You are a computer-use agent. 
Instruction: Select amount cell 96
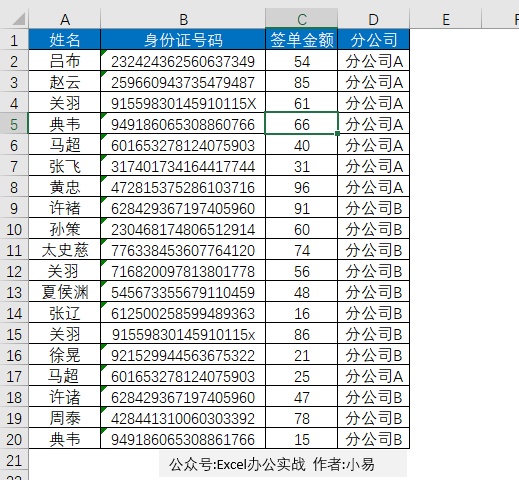click(x=302, y=187)
